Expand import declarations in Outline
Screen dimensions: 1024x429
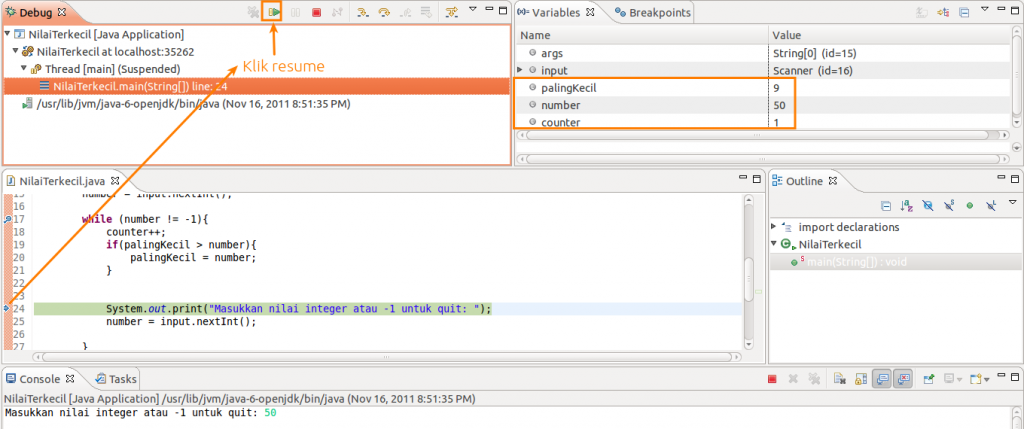coord(774,227)
